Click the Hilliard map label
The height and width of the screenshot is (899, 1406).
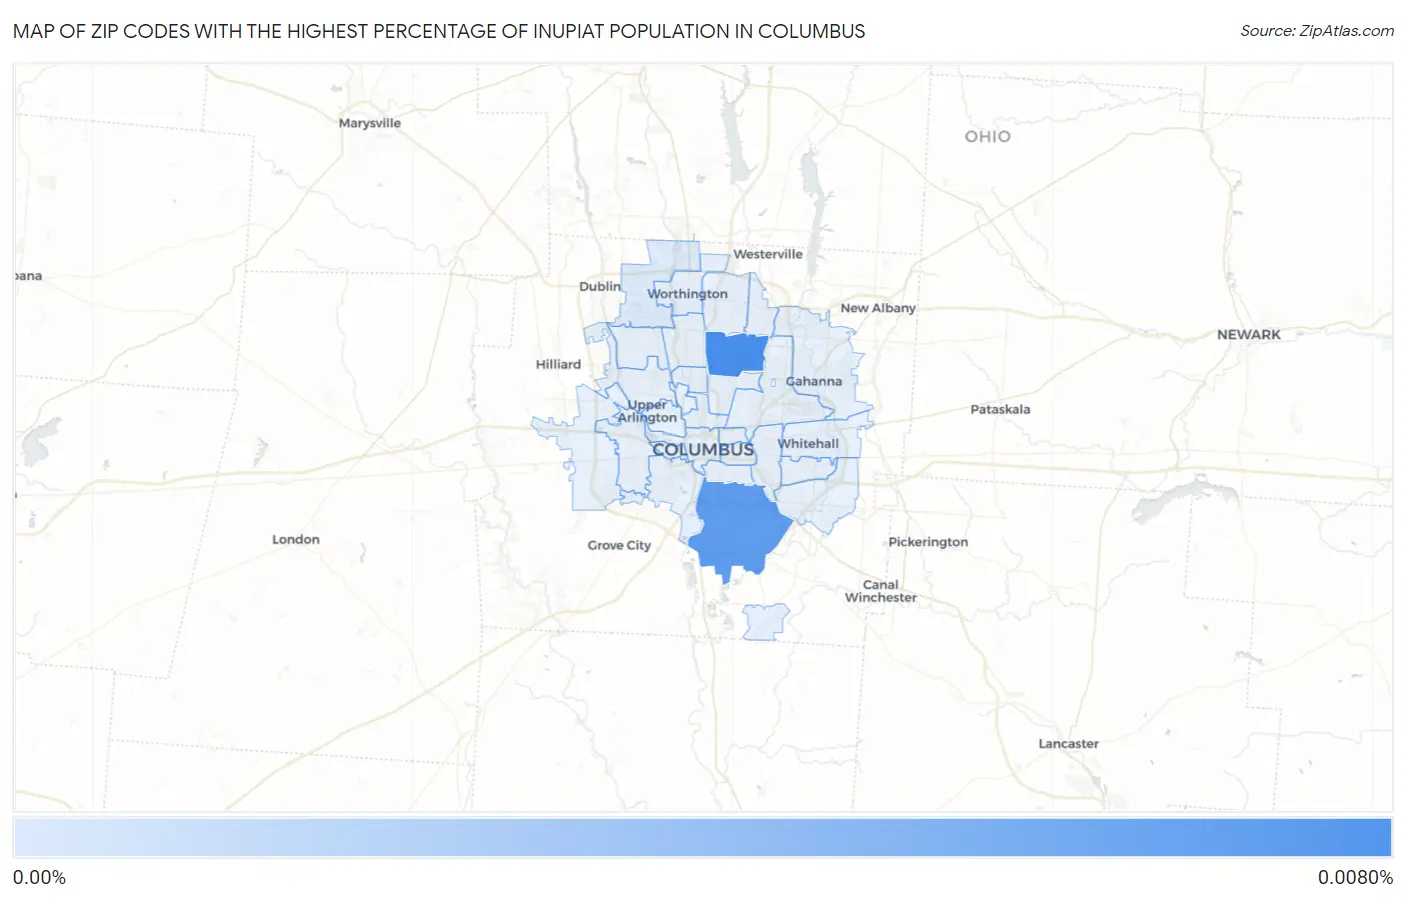pyautogui.click(x=558, y=364)
